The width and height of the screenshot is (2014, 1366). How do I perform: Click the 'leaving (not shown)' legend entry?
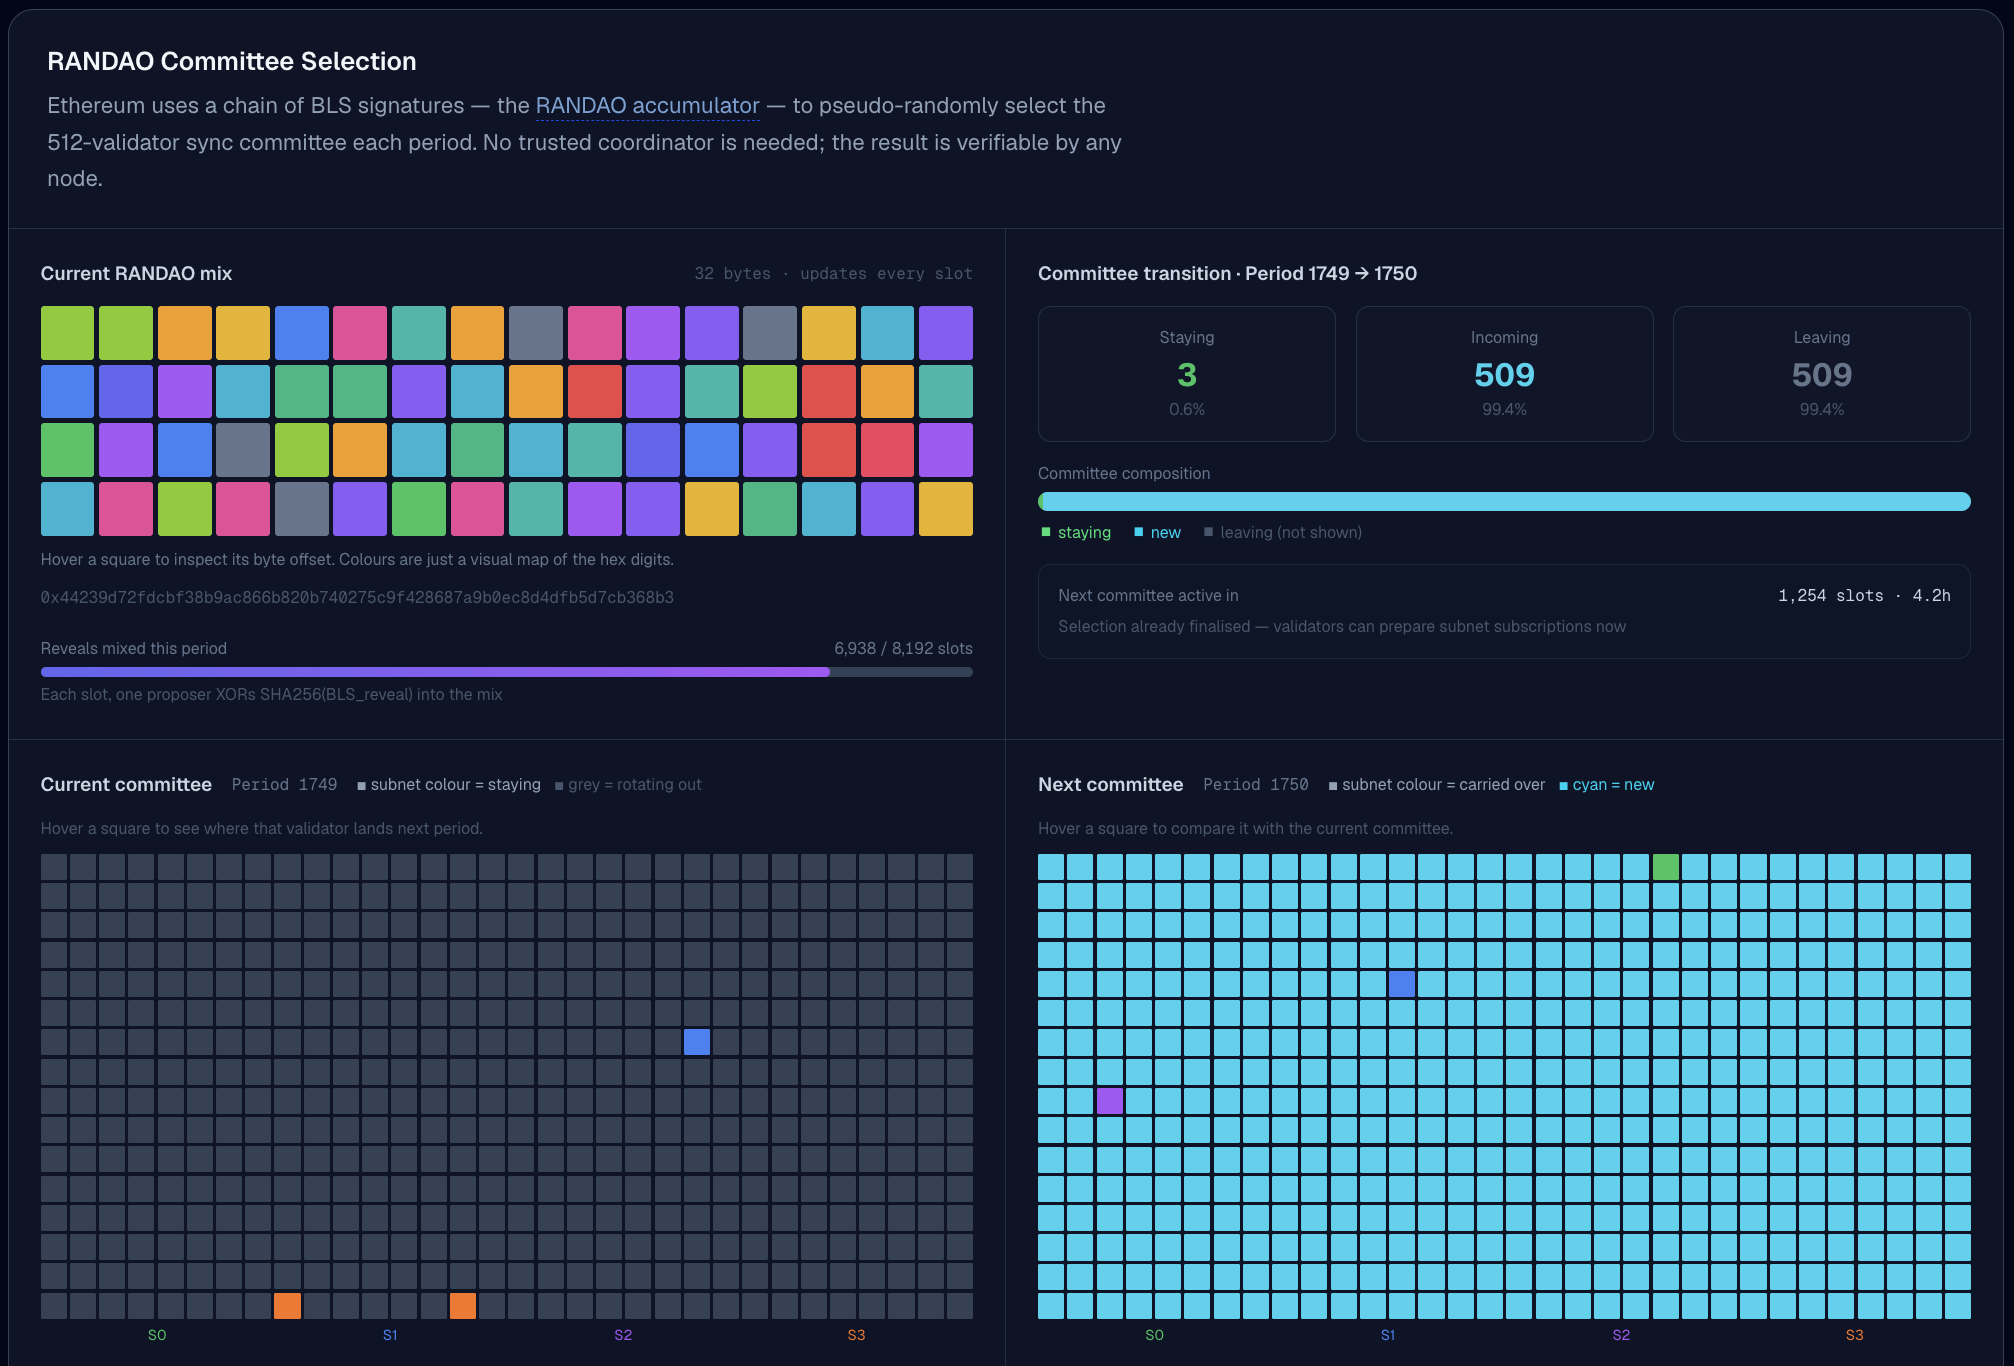click(1282, 532)
